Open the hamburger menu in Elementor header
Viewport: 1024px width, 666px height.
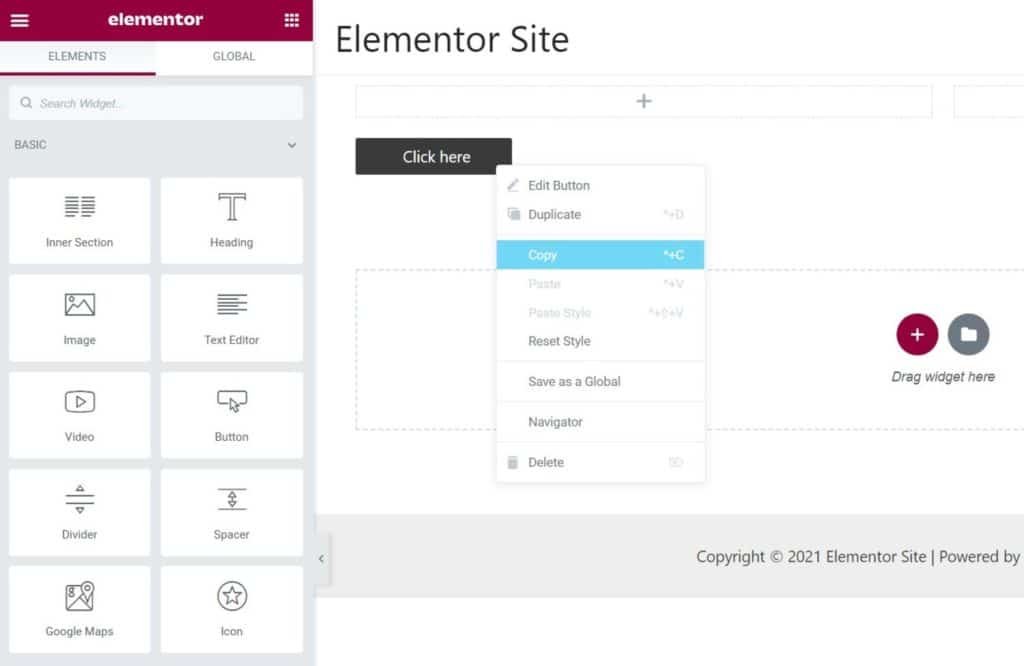tap(20, 20)
